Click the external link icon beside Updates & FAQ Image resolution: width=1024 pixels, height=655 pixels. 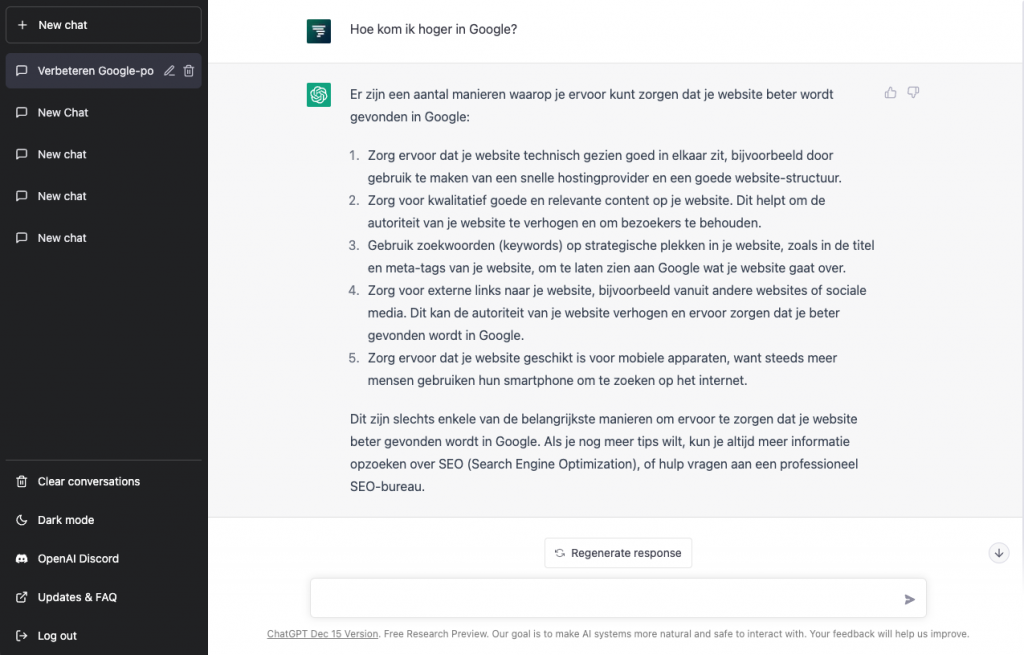pyautogui.click(x=22, y=597)
